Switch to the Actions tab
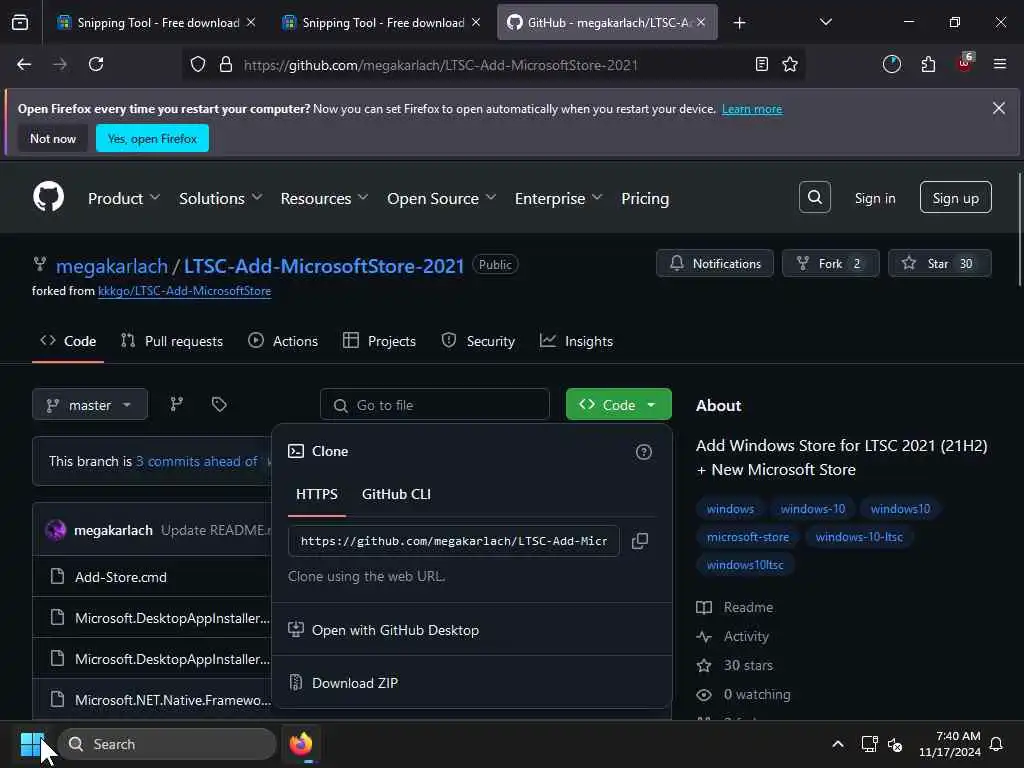The width and height of the screenshot is (1024, 768). [x=283, y=341]
